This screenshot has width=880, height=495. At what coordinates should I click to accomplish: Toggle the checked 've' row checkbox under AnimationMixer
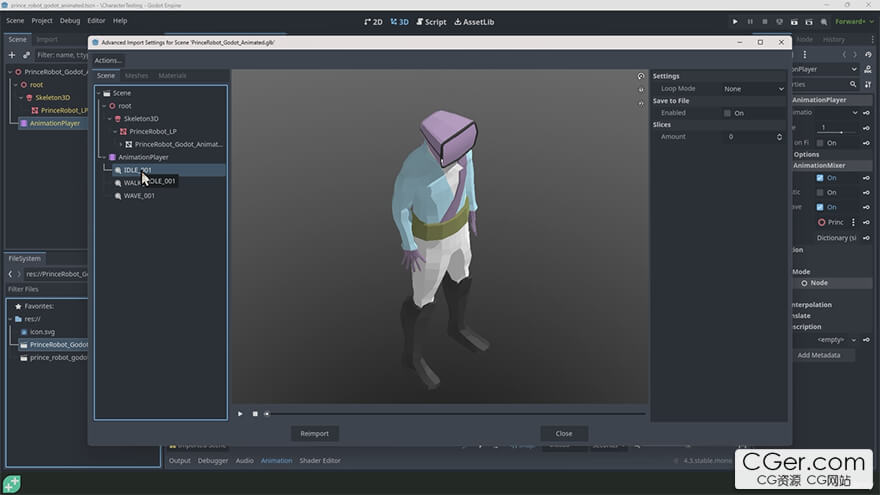coord(820,207)
